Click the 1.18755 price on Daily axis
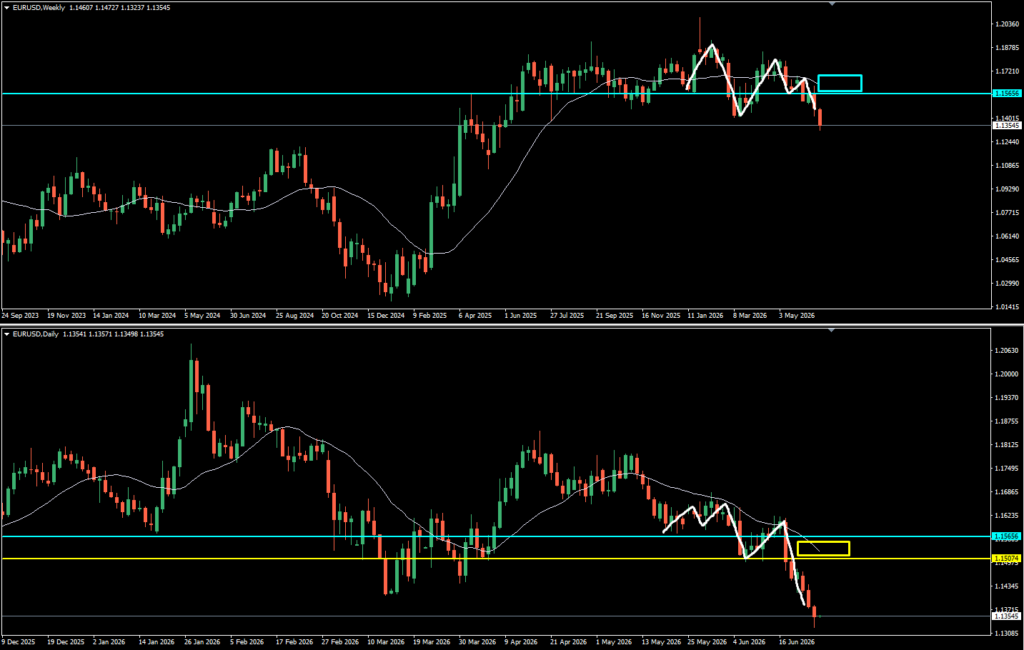This screenshot has width=1024, height=650. 1007,421
